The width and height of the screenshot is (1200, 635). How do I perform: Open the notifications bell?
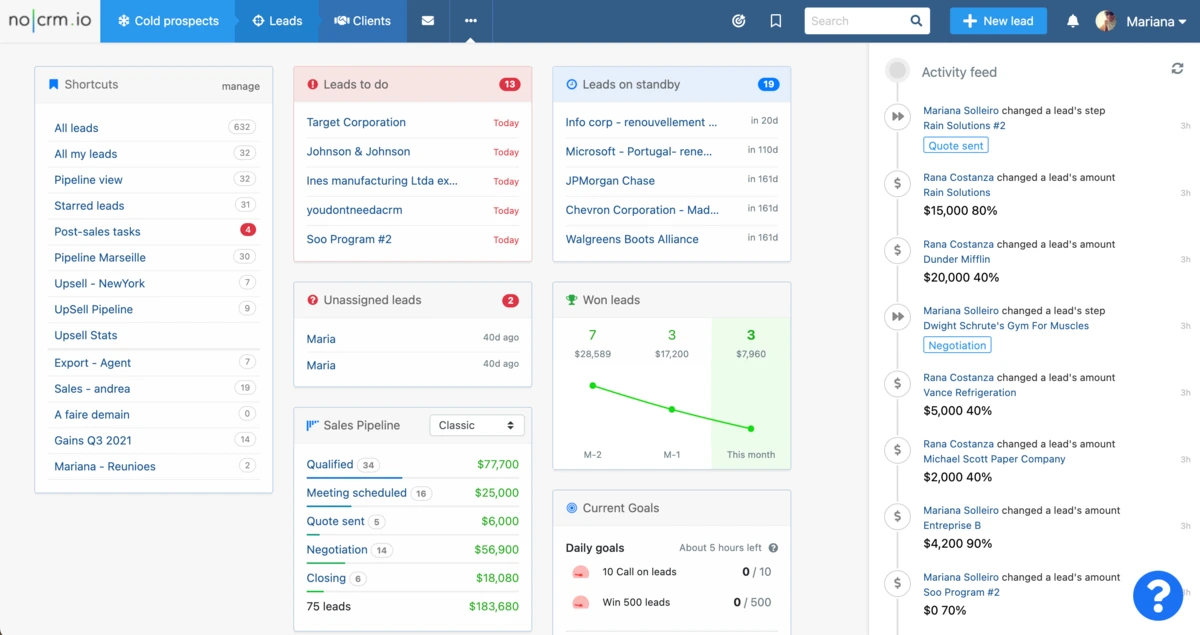1073,21
